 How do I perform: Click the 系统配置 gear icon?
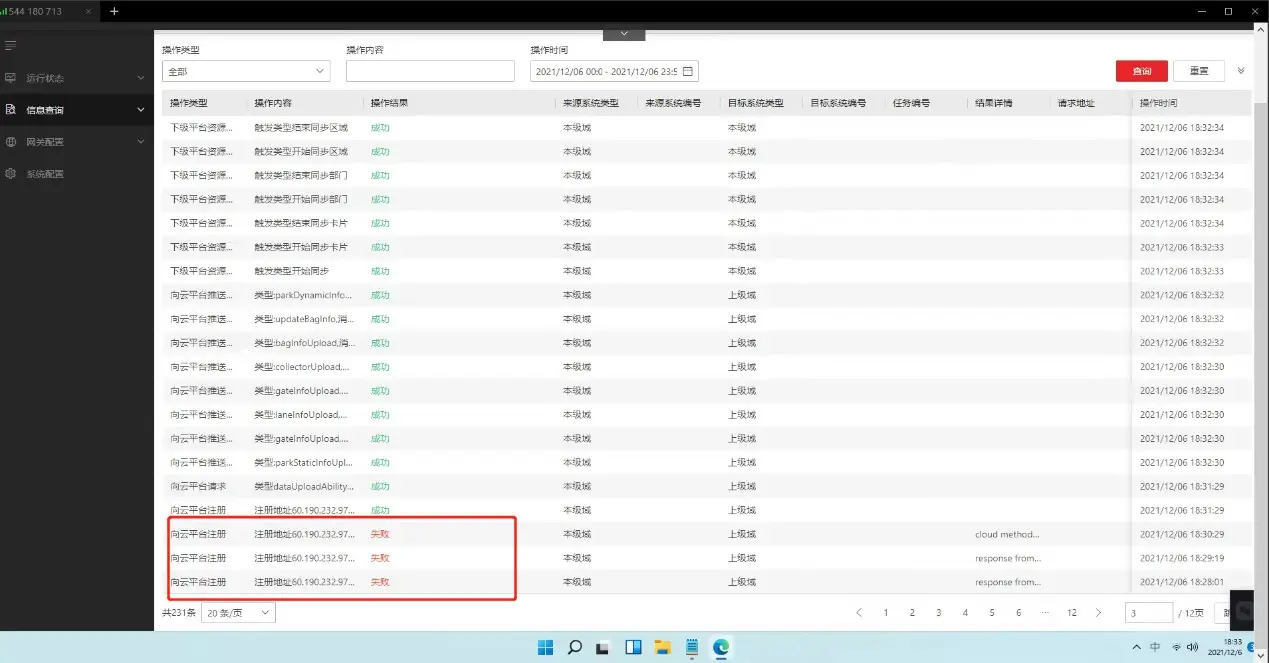pos(11,174)
